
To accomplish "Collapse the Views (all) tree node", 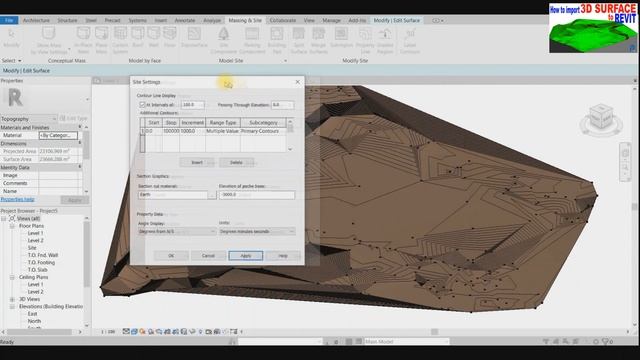I will [4, 219].
